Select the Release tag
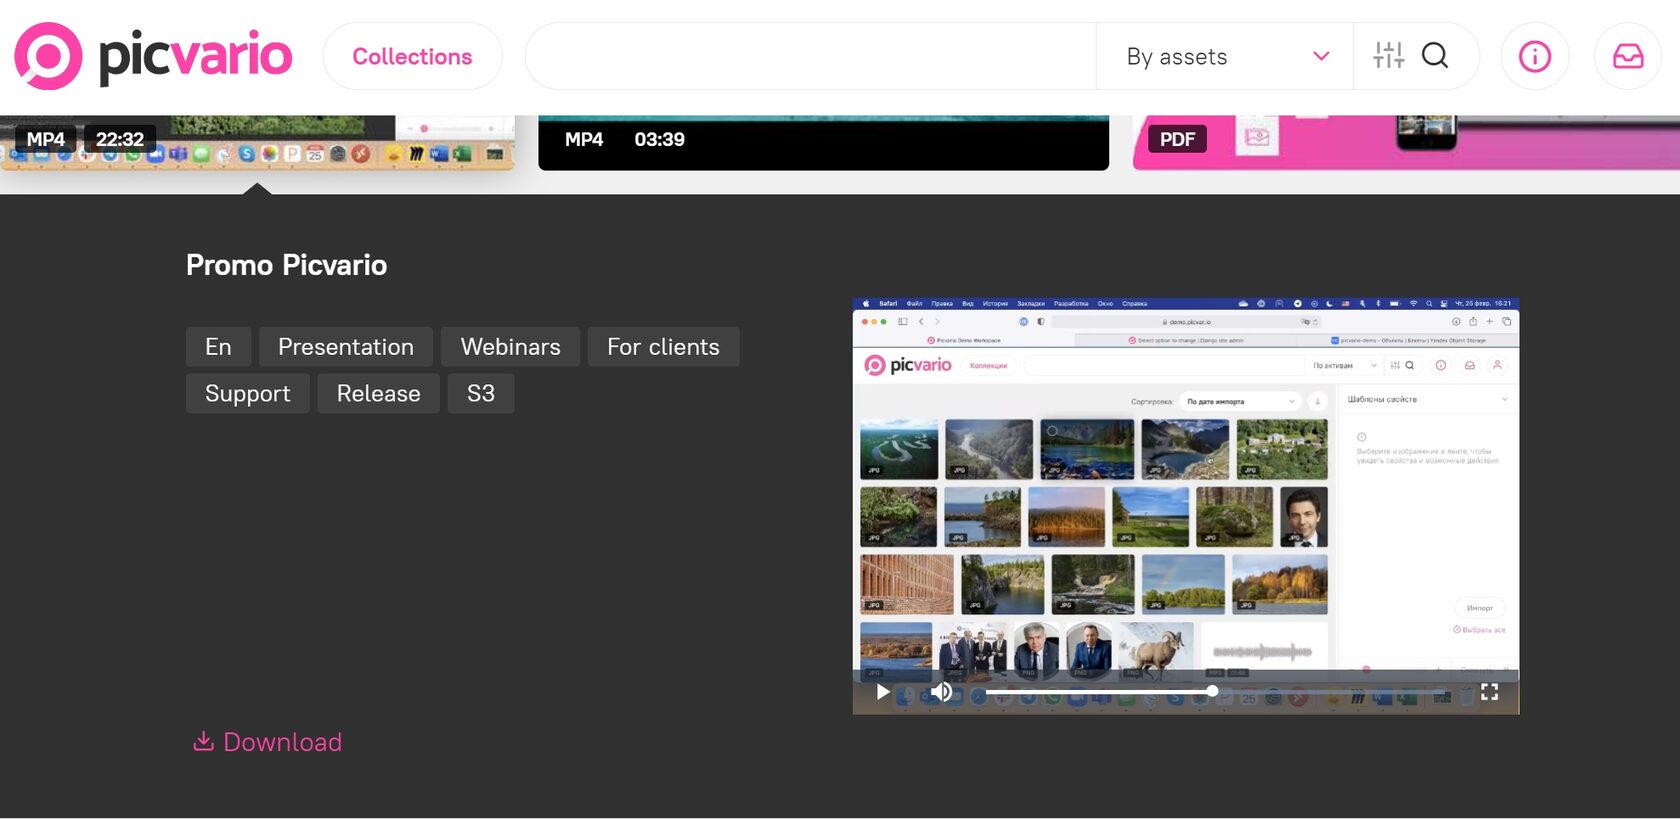 click(x=378, y=394)
